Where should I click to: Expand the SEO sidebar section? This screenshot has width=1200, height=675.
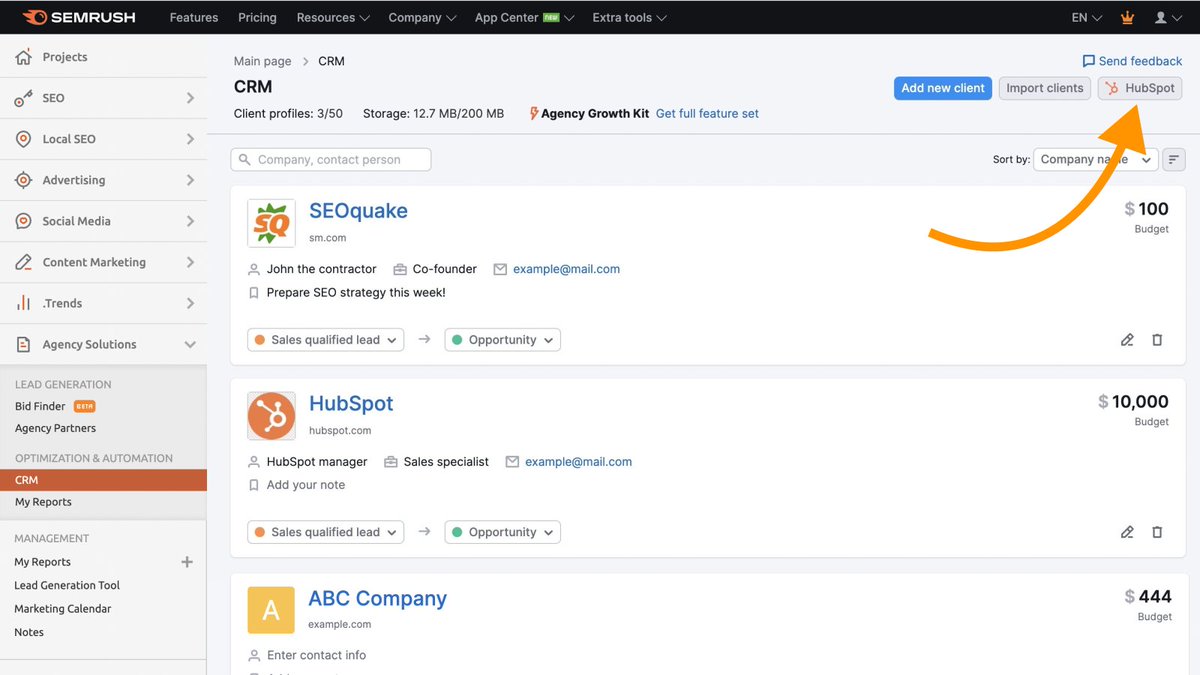tap(190, 98)
